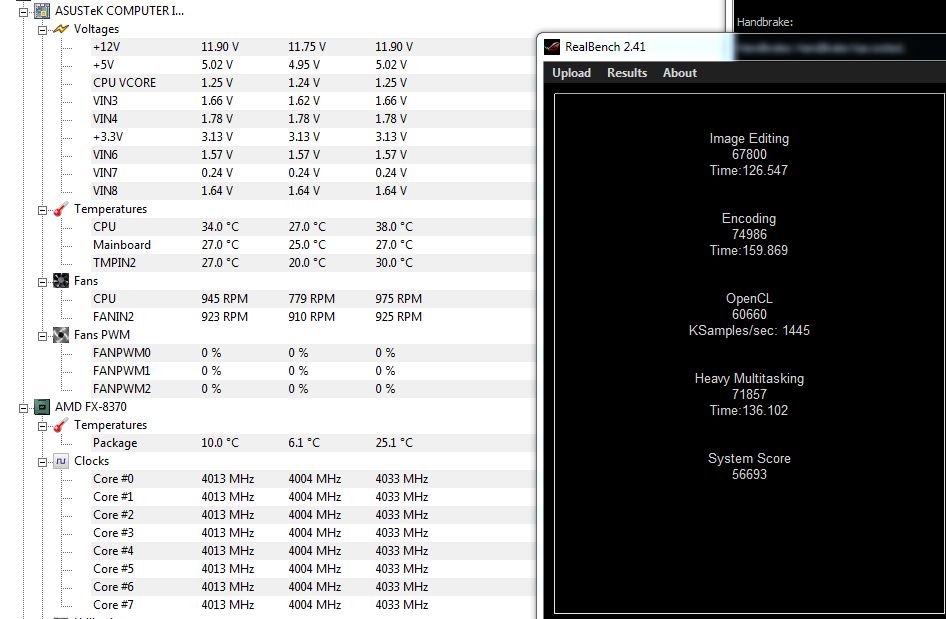Select the +3.3V voltage row
Viewport: 946px width, 619px height.
pos(313,137)
